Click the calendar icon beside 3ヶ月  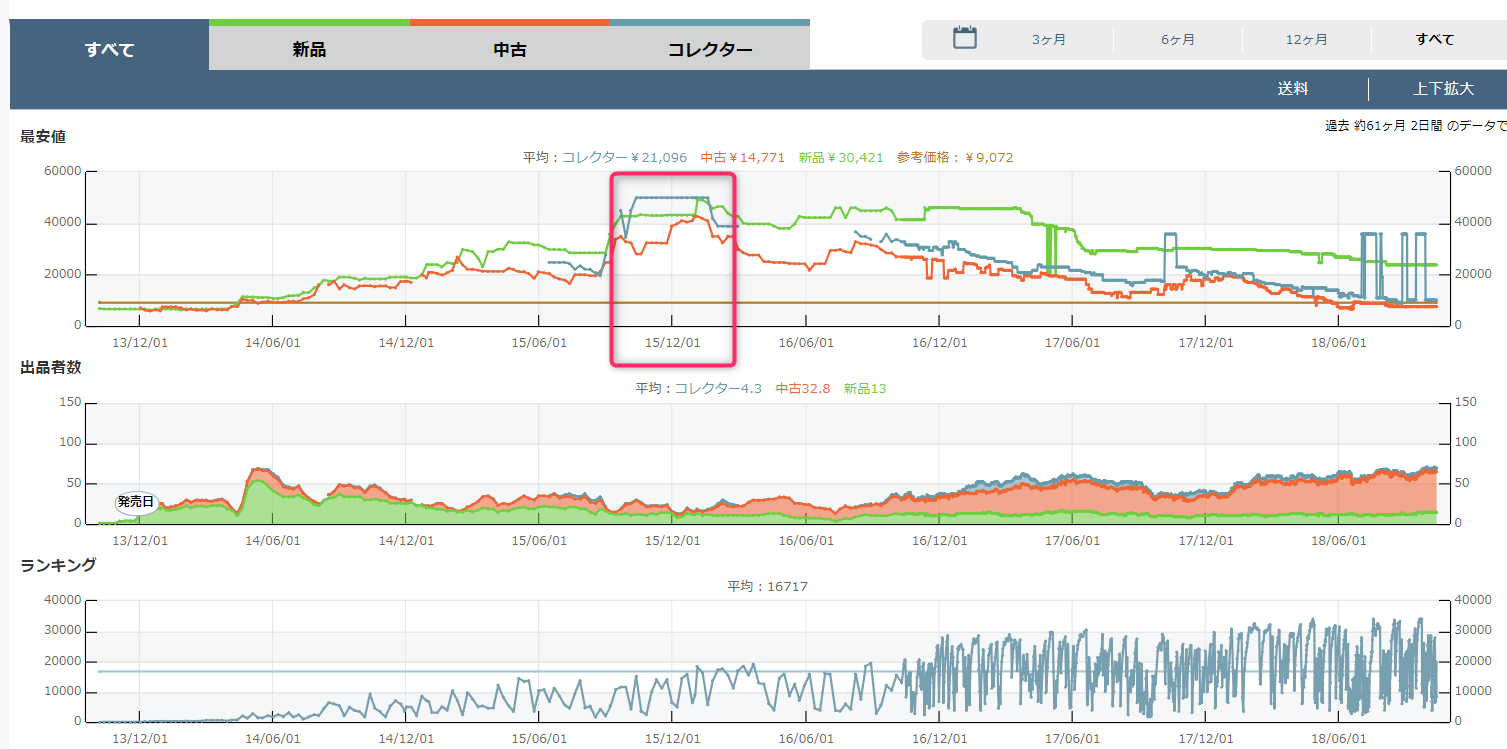point(964,39)
